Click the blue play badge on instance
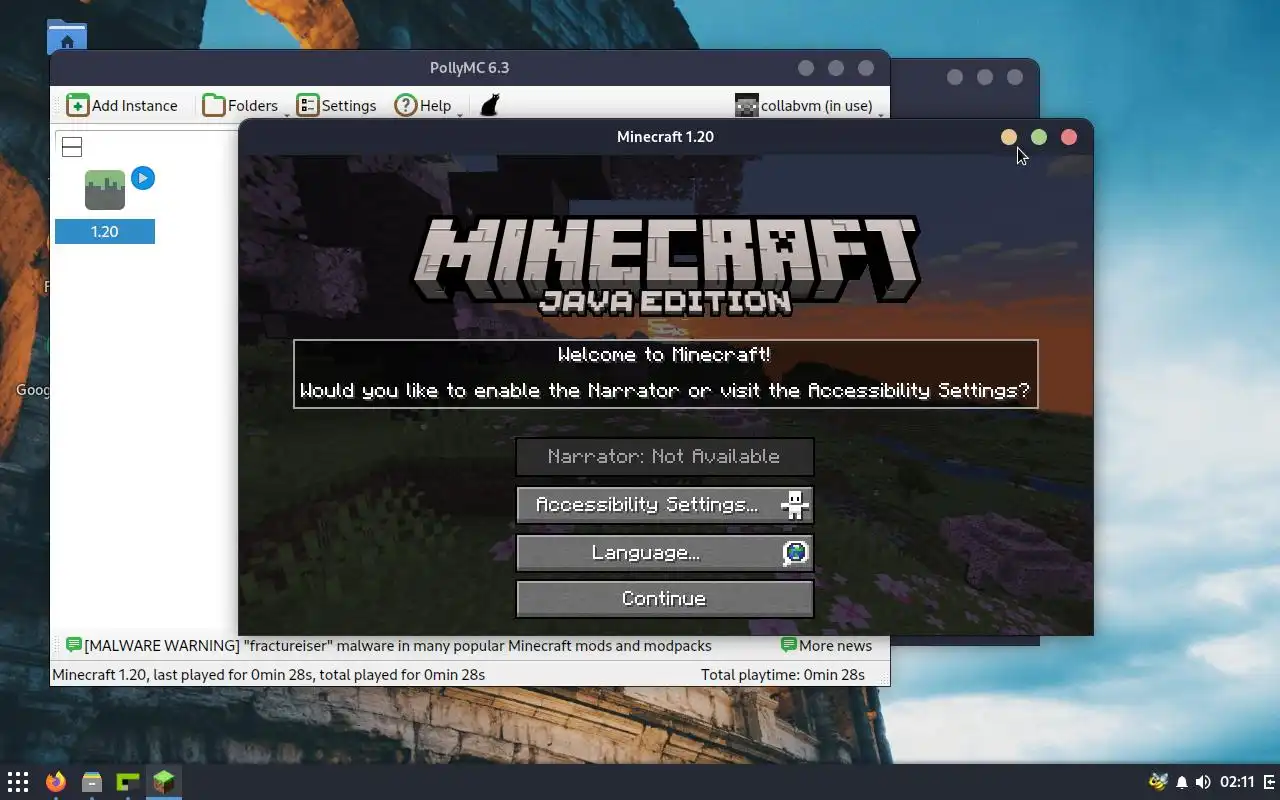The image size is (1280, 800). coord(142,178)
